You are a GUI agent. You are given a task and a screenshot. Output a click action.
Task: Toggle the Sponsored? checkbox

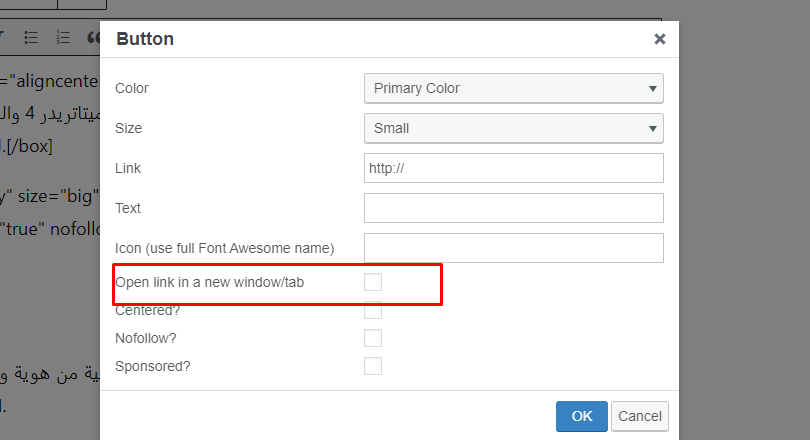click(373, 366)
